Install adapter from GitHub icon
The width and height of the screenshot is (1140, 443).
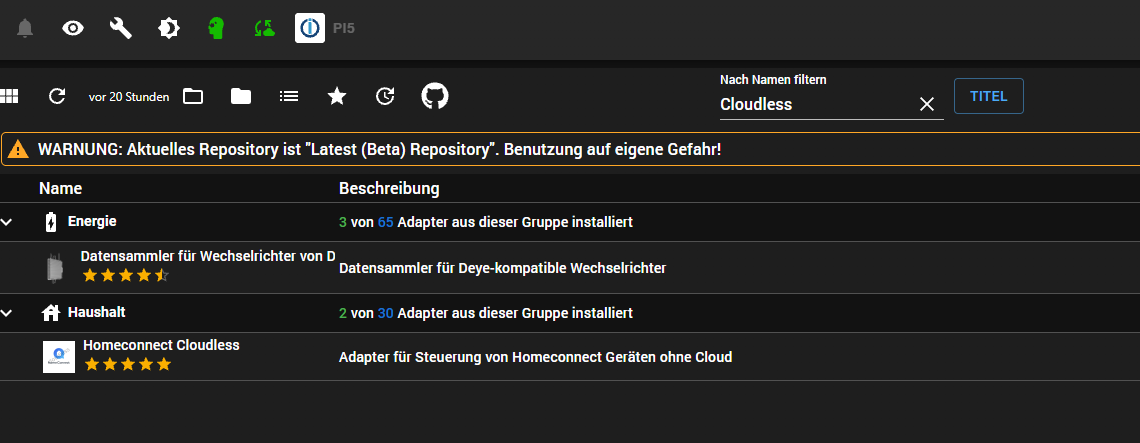pyautogui.click(x=434, y=96)
